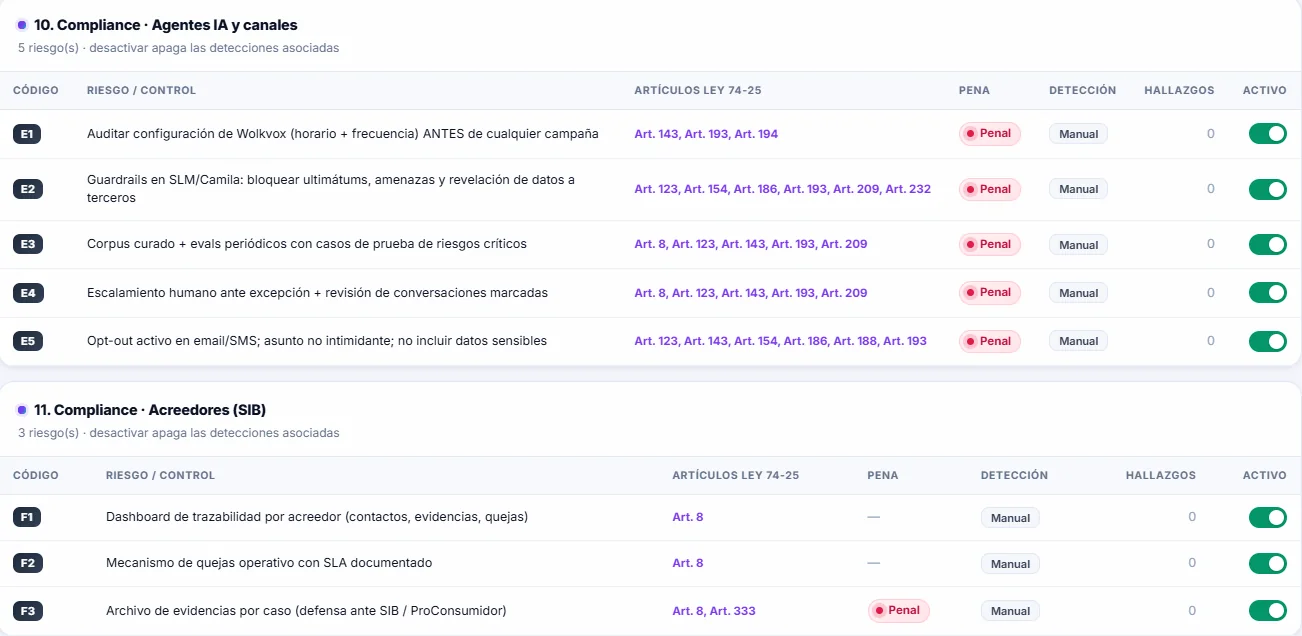Viewport: 1302px width, 636px height.
Task: Turn off the E4 escalamiento humano switch
Action: pyautogui.click(x=1267, y=293)
